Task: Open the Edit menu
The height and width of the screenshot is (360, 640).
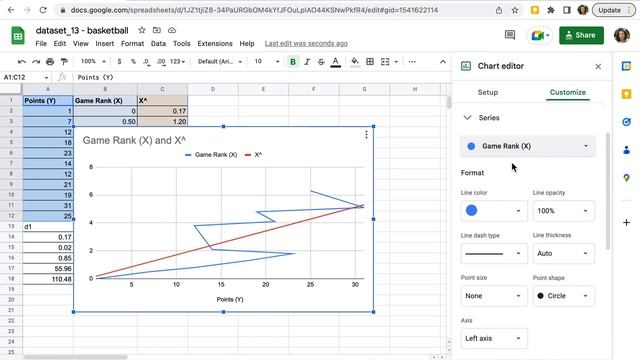Action: pyautogui.click(x=60, y=43)
